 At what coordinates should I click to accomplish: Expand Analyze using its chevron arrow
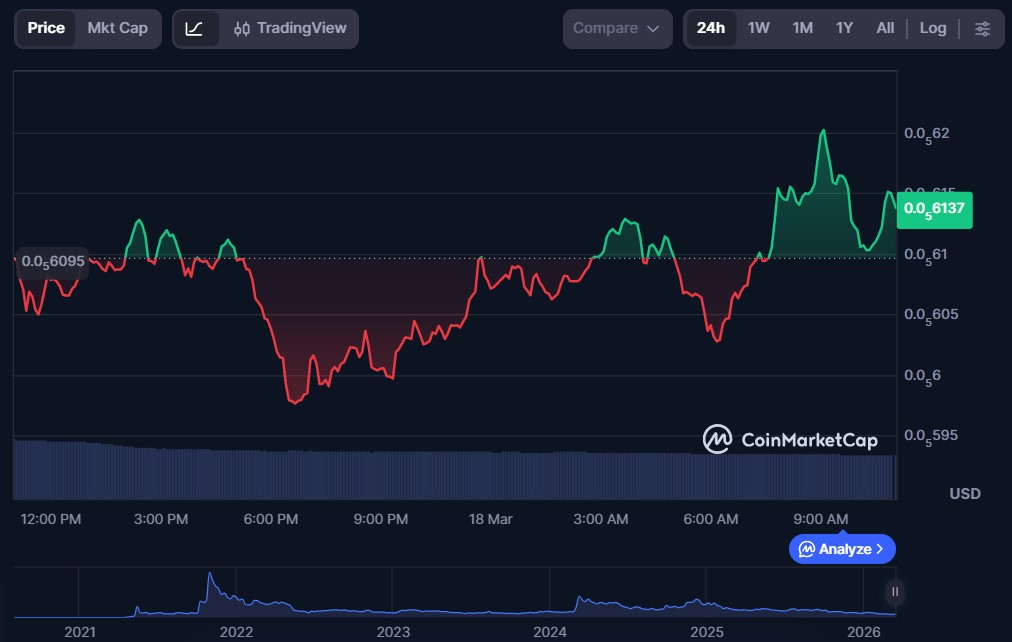[x=880, y=549]
